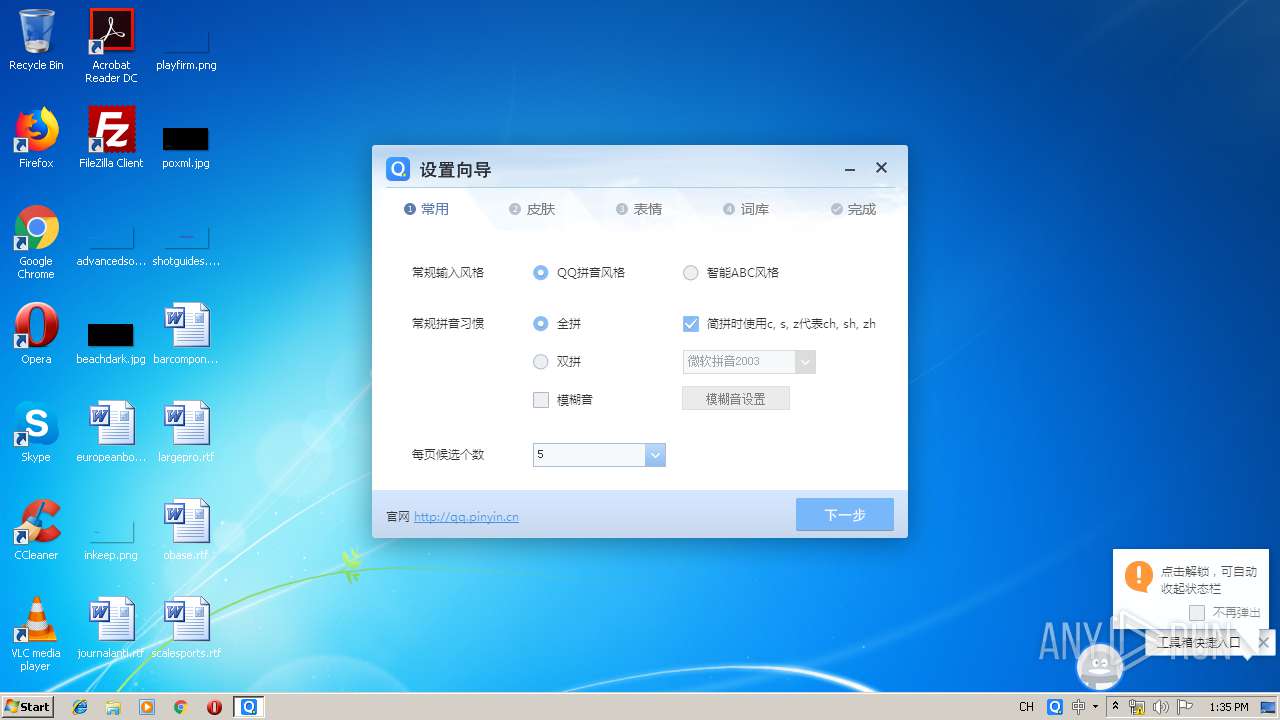Select shotguides… desktop file

pos(186,246)
